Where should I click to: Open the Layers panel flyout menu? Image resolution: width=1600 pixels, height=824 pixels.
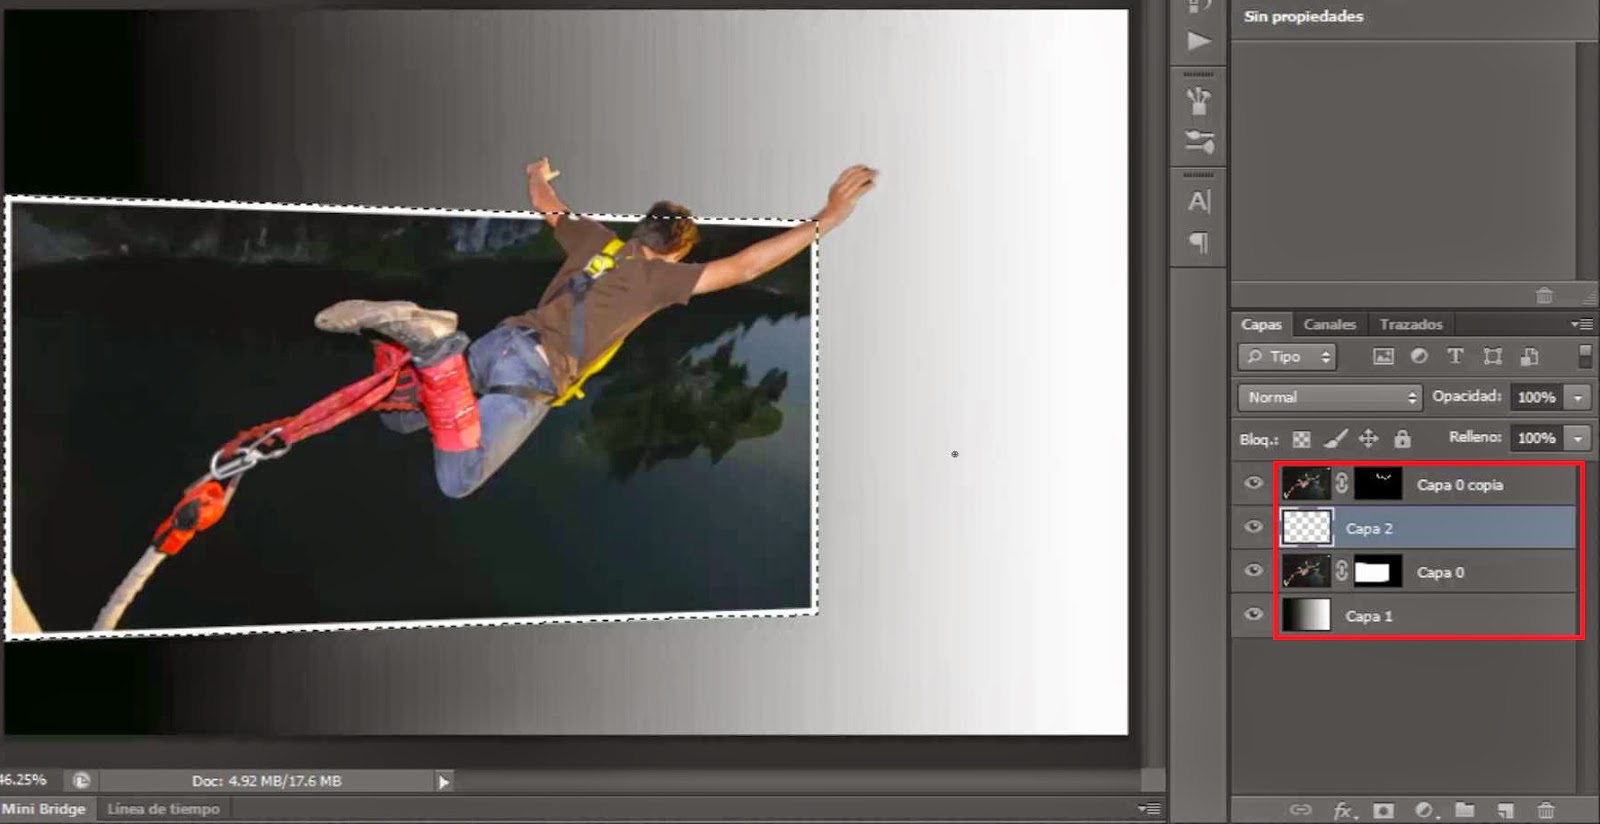(x=1581, y=324)
